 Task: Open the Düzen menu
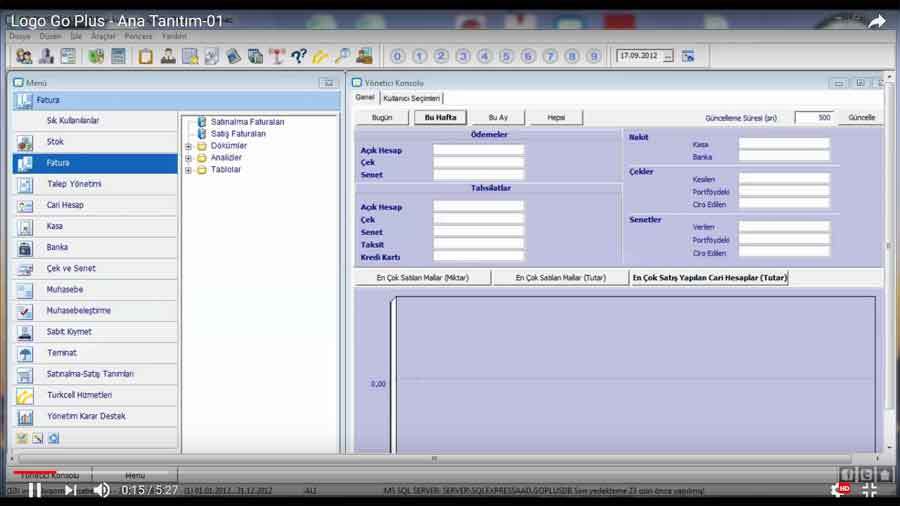pyautogui.click(x=50, y=36)
